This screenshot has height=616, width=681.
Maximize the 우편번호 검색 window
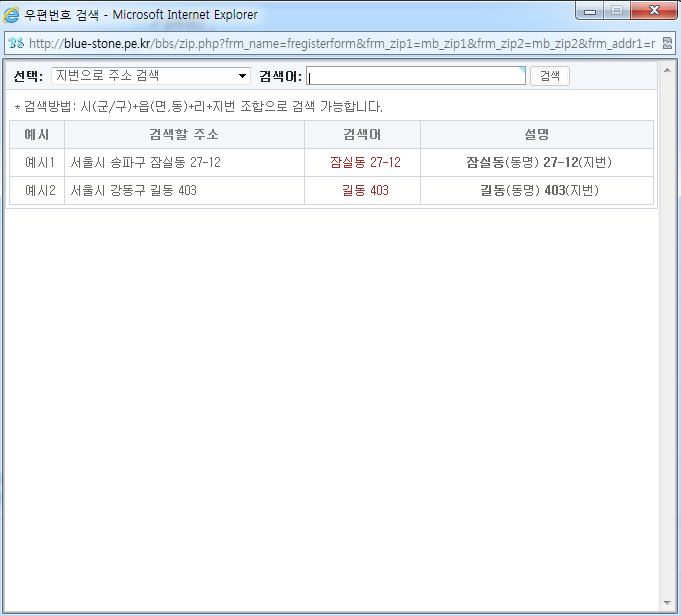(617, 12)
